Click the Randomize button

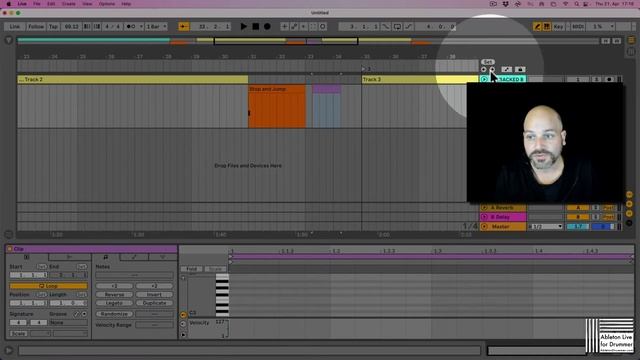[x=114, y=314]
